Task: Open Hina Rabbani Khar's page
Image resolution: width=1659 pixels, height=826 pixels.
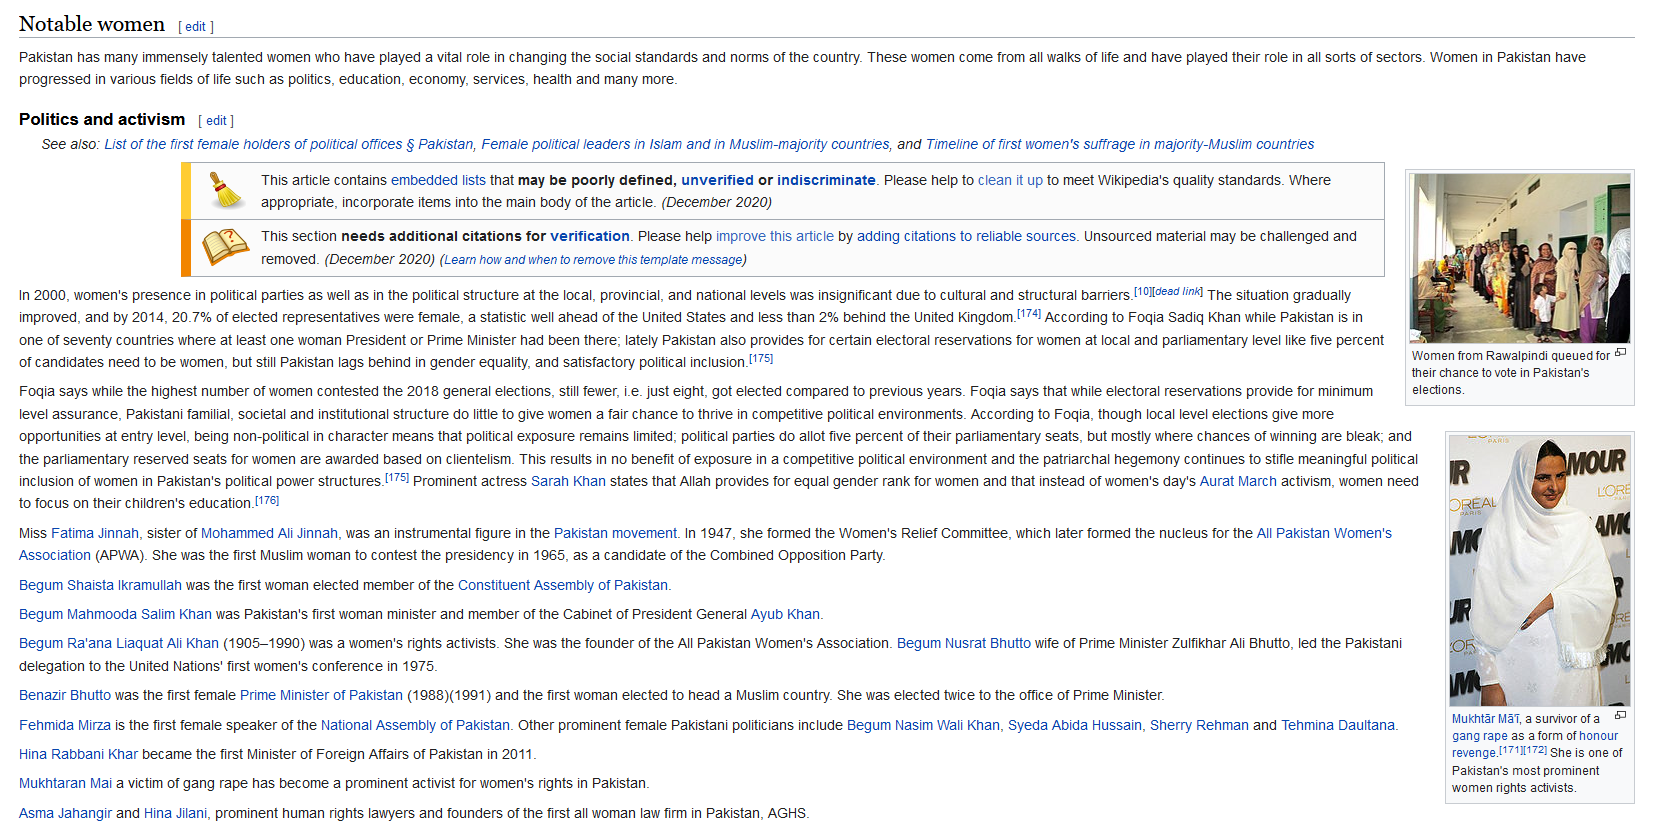Action: pyautogui.click(x=78, y=754)
